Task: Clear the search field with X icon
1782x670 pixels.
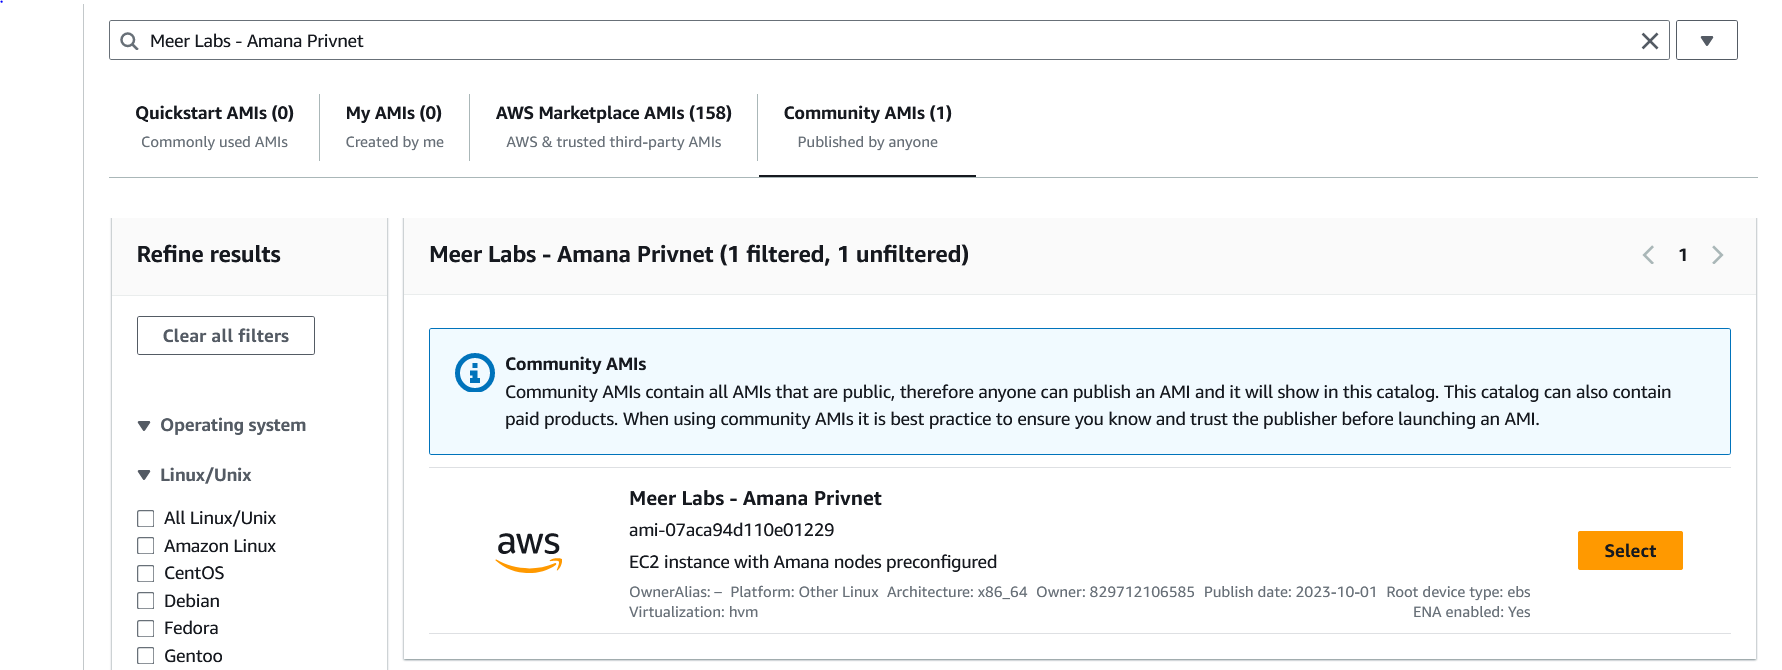Action: [x=1649, y=41]
